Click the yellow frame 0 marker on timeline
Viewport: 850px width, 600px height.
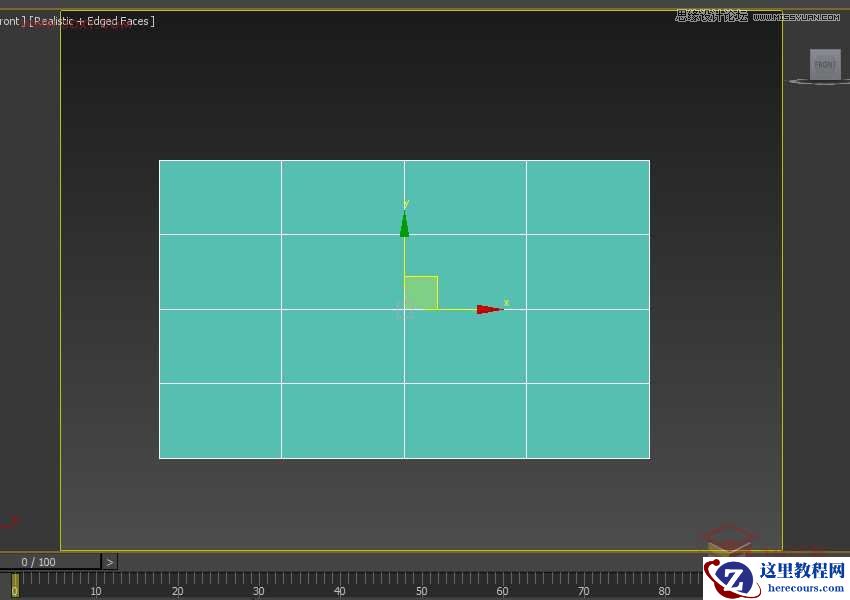click(15, 586)
